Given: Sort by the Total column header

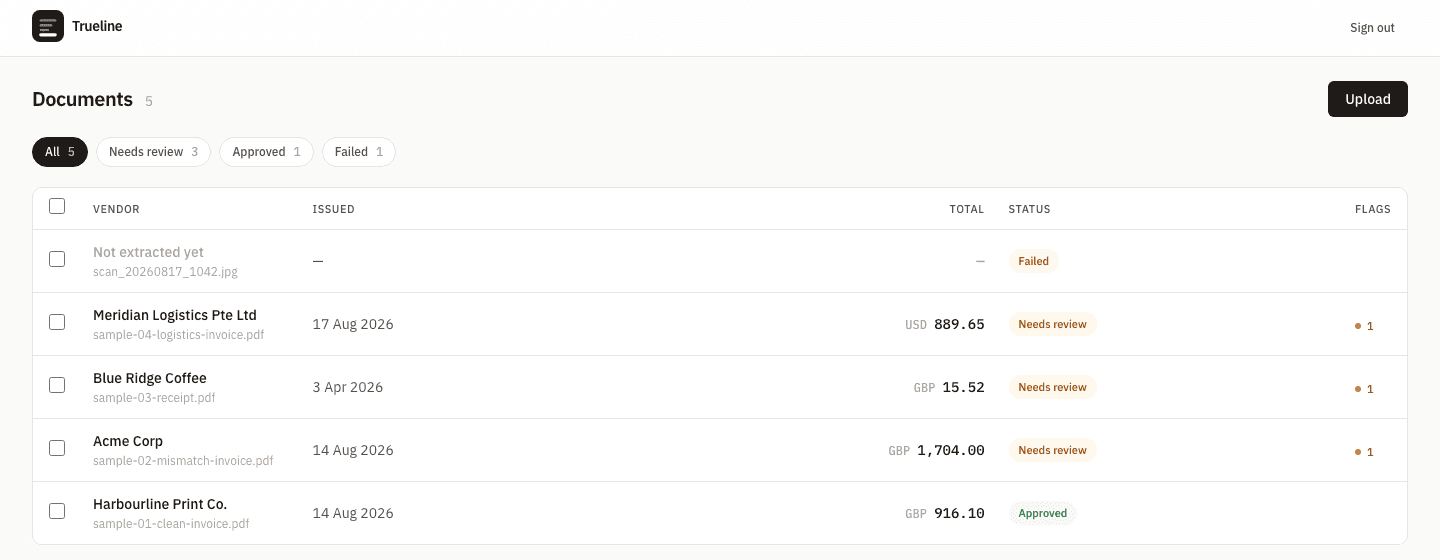Looking at the screenshot, I should [966, 209].
